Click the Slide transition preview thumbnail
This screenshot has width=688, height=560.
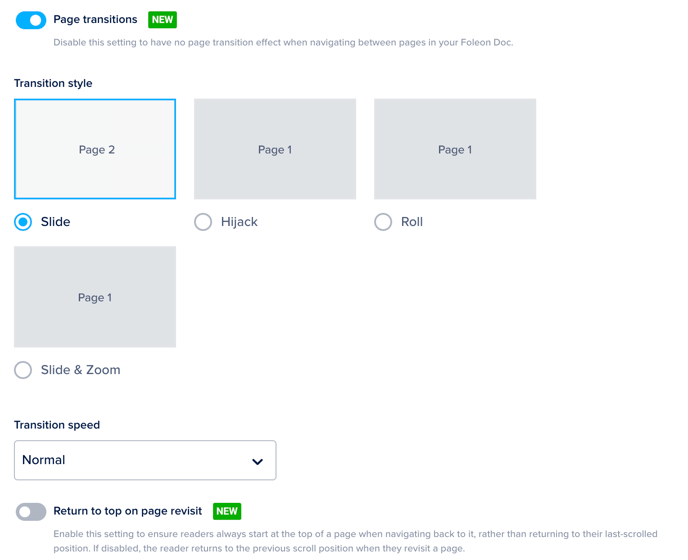[x=95, y=149]
